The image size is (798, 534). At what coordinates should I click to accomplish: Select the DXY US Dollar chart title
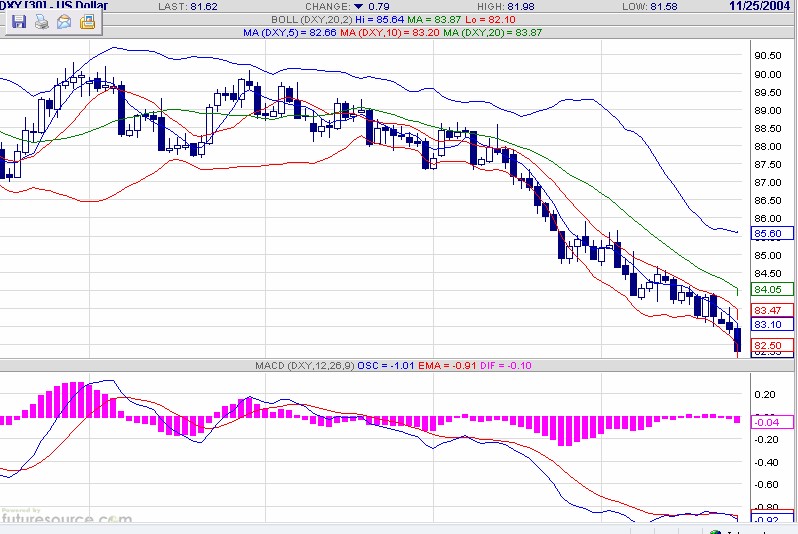(x=57, y=7)
